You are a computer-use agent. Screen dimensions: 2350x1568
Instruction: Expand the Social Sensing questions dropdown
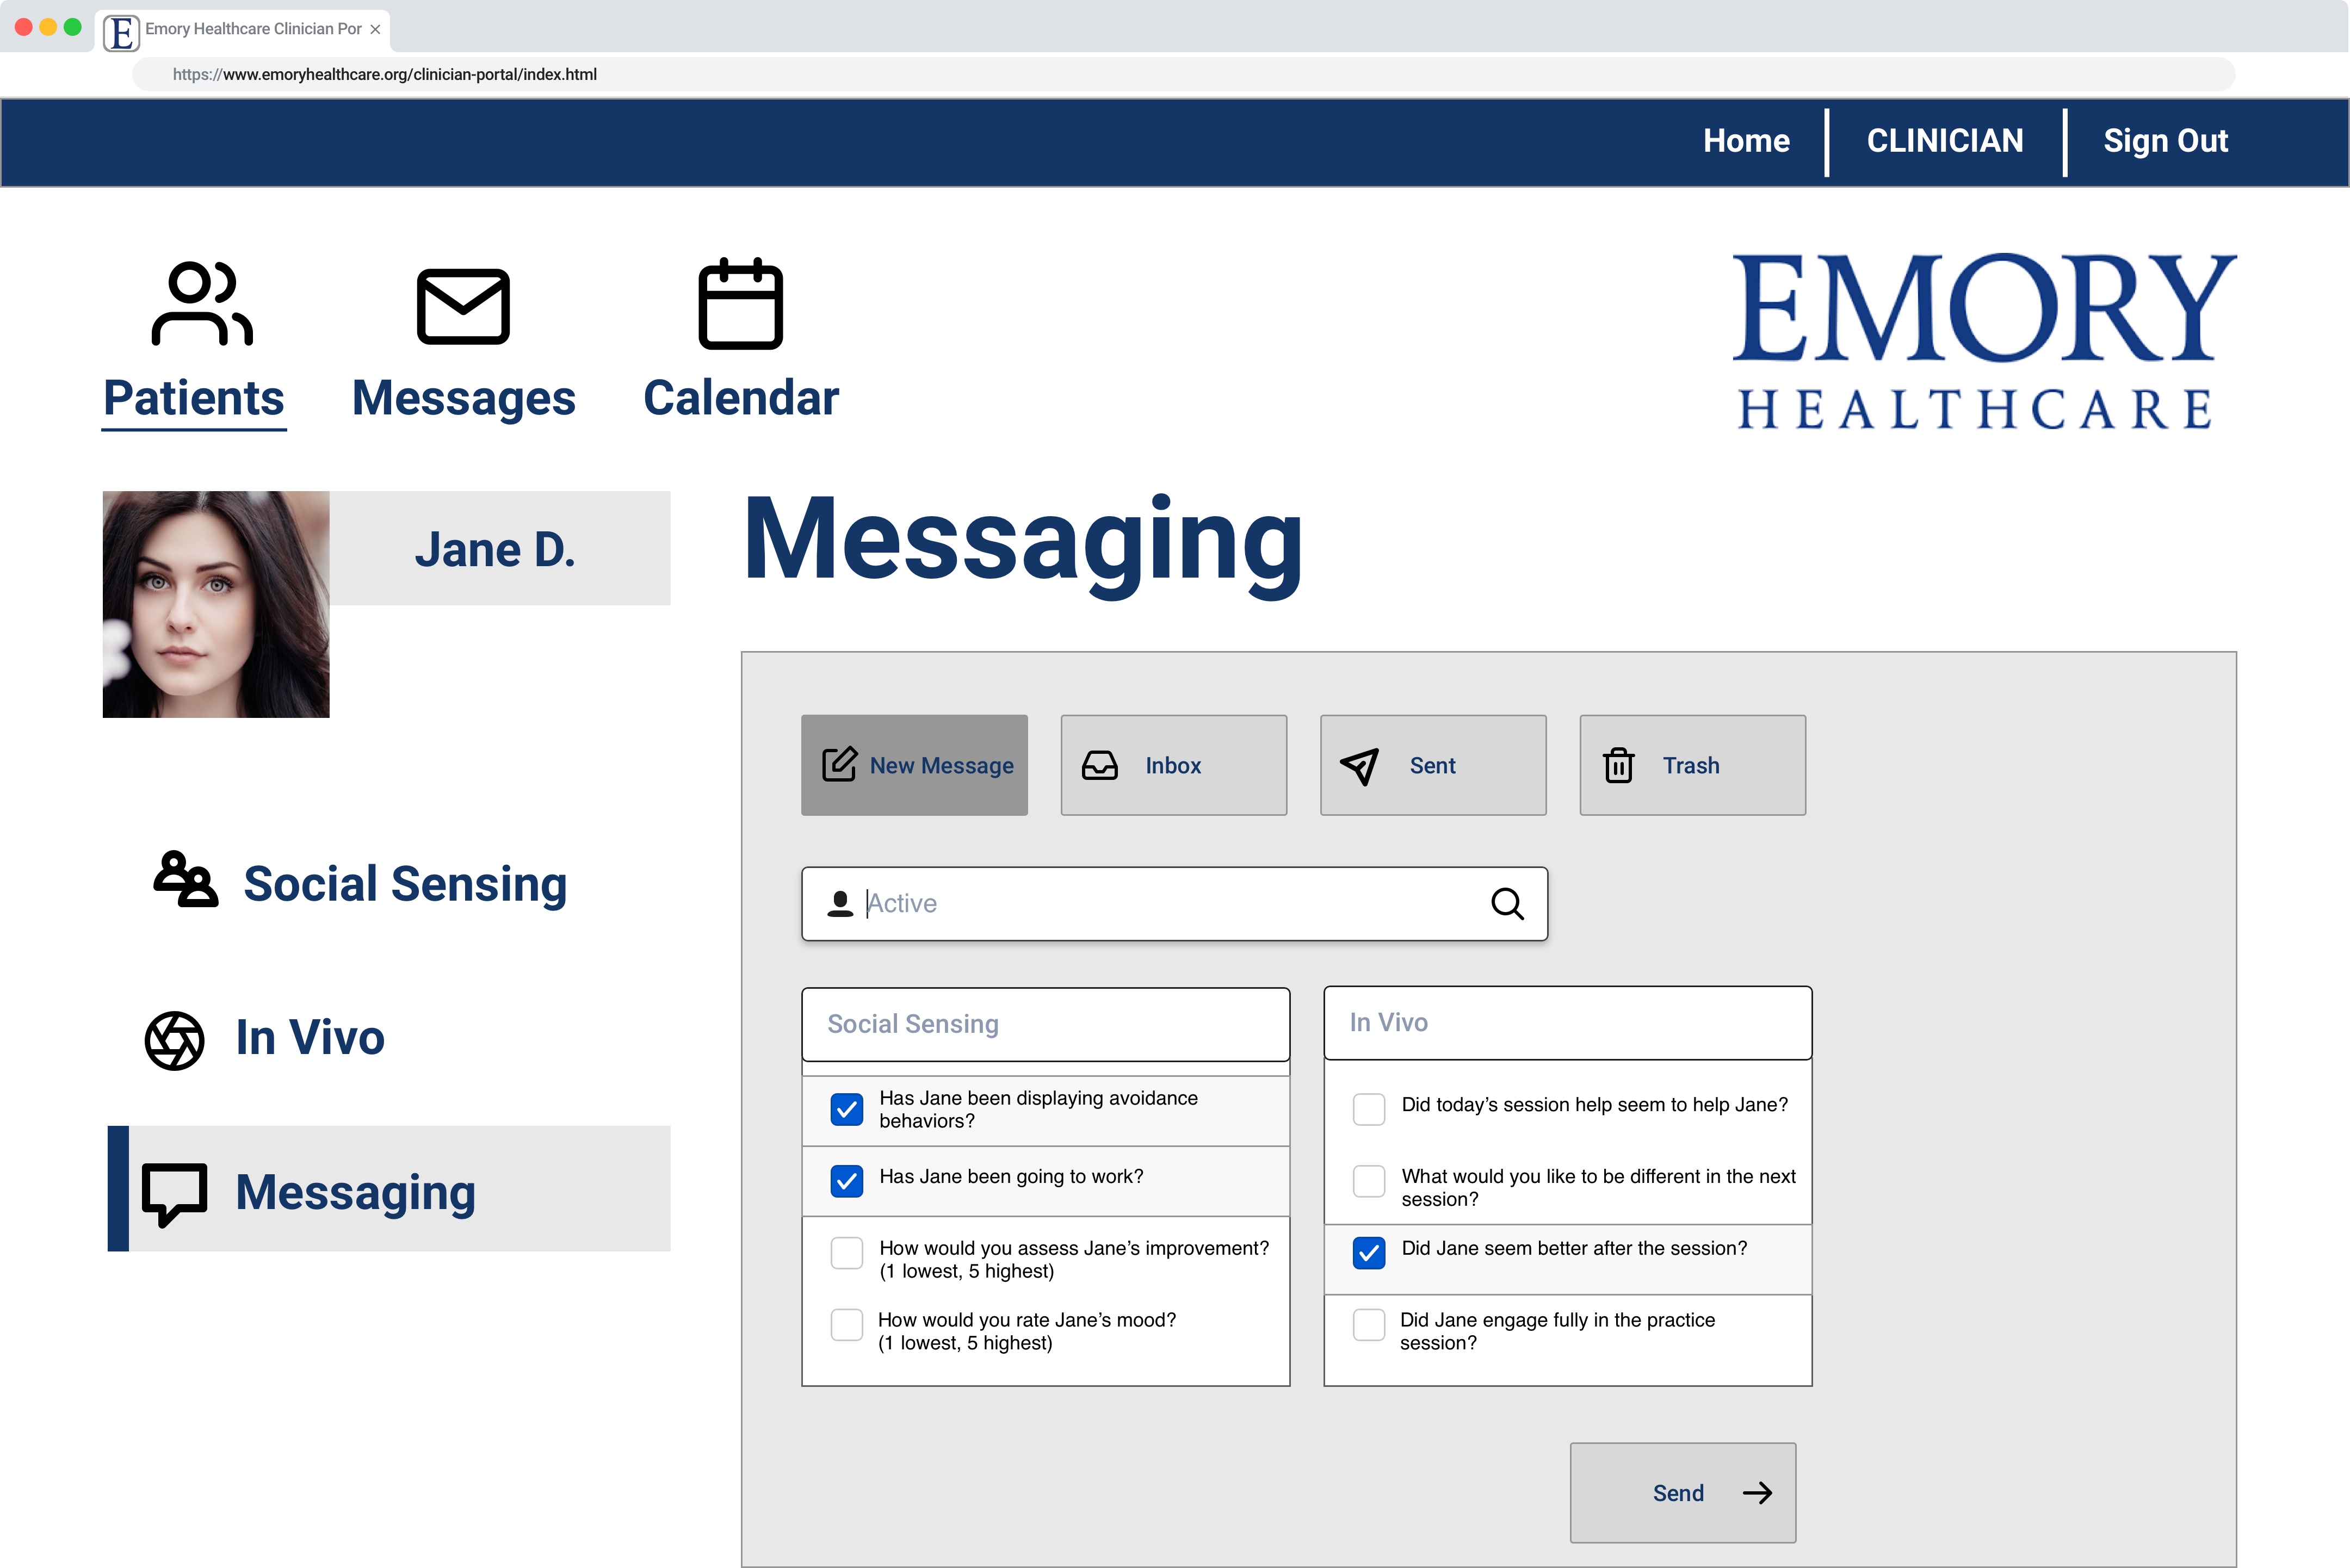point(1045,1024)
